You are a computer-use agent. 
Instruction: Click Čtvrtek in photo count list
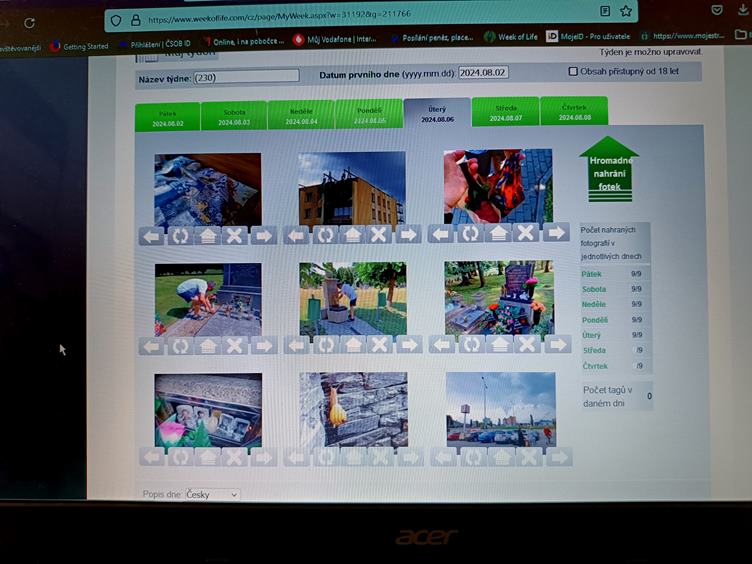point(595,366)
